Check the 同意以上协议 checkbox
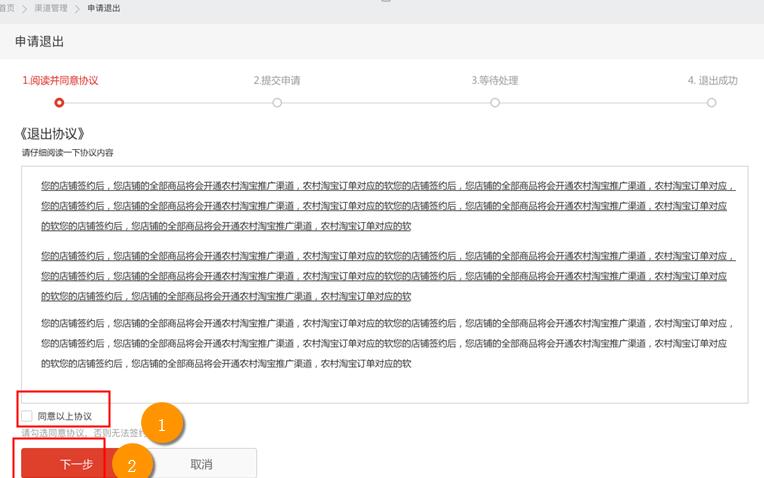This screenshot has width=764, height=478. [x=27, y=416]
